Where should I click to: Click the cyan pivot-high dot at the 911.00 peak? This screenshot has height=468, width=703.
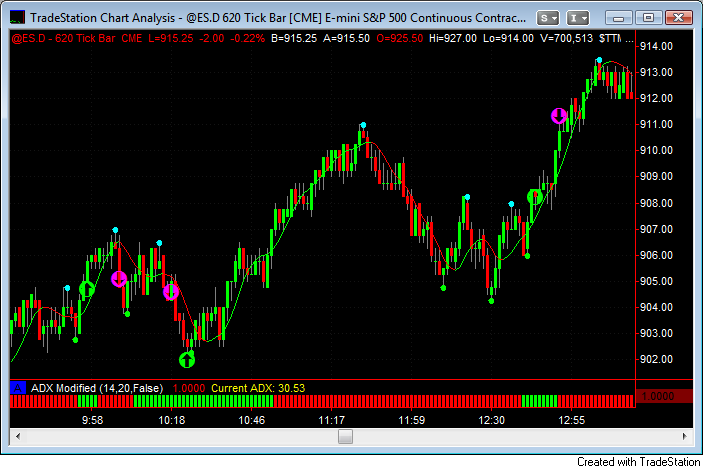coord(363,125)
